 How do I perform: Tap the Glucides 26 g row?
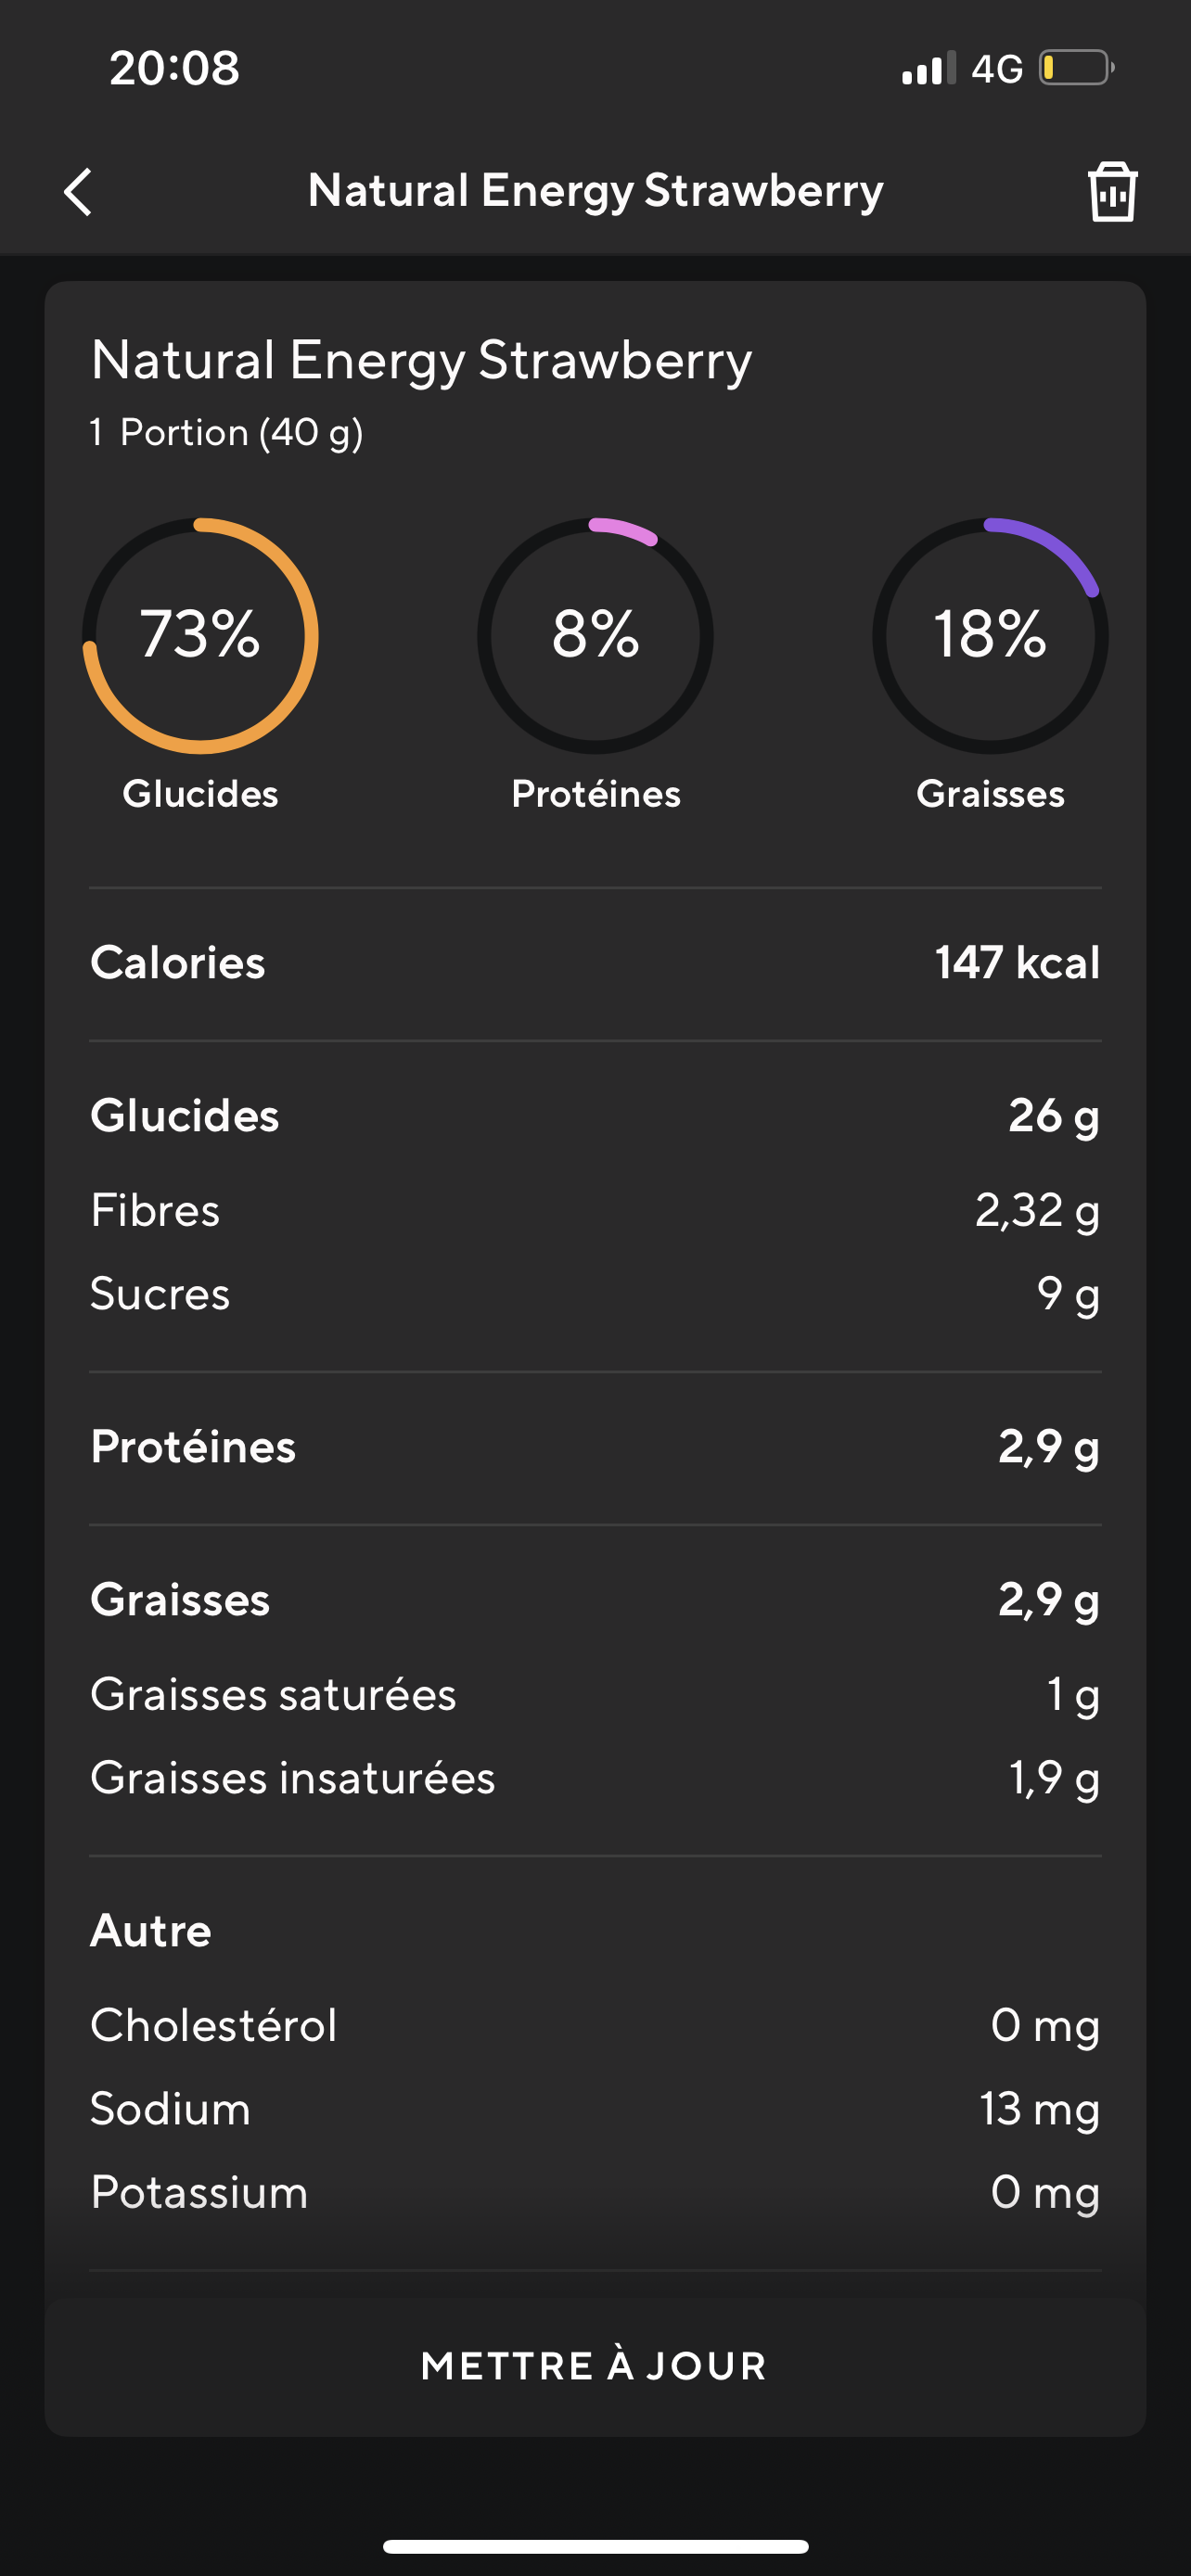(595, 1115)
